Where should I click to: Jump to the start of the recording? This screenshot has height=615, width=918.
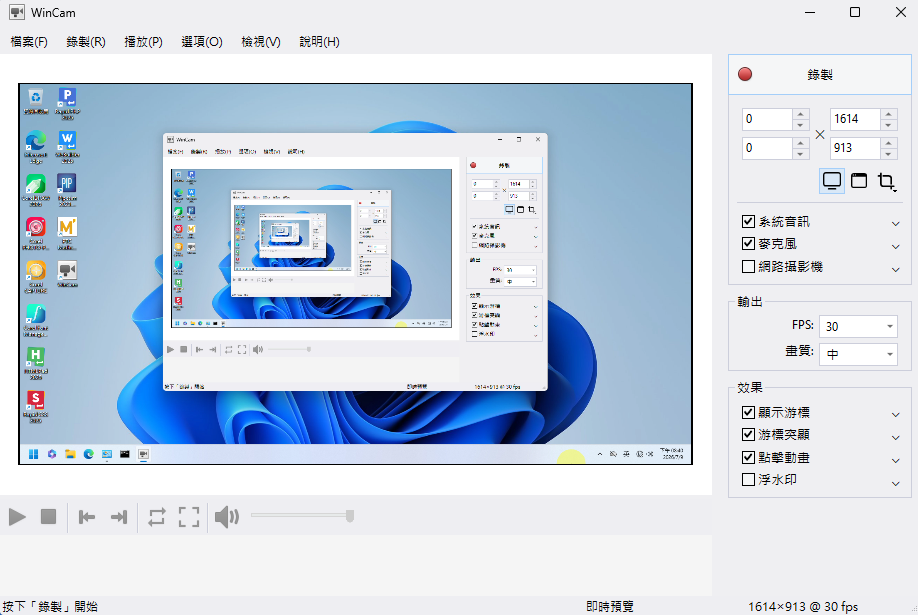(x=87, y=517)
